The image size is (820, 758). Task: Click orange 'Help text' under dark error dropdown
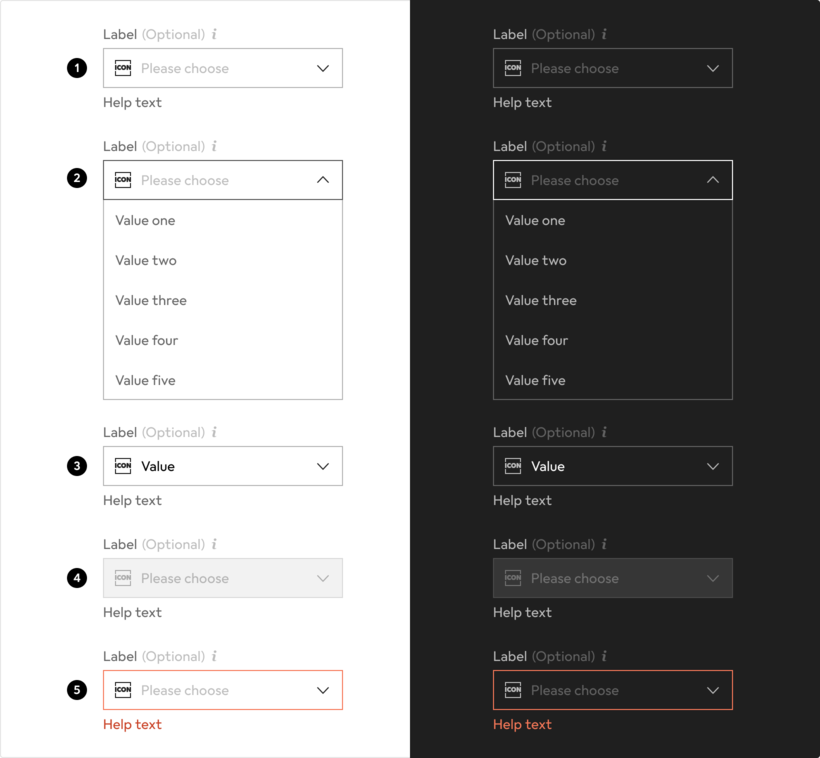coord(522,724)
